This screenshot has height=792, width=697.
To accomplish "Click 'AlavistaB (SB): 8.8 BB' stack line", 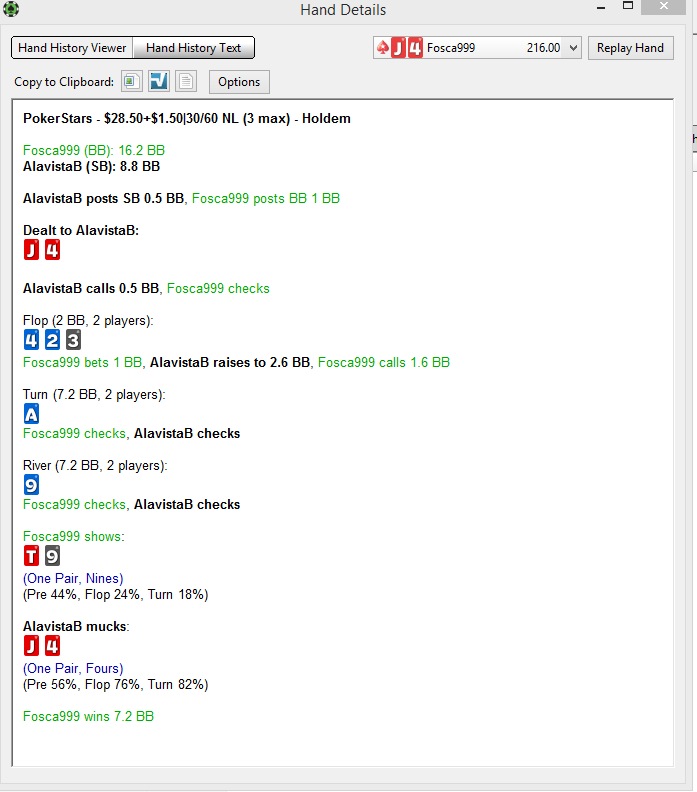I will click(x=91, y=167).
